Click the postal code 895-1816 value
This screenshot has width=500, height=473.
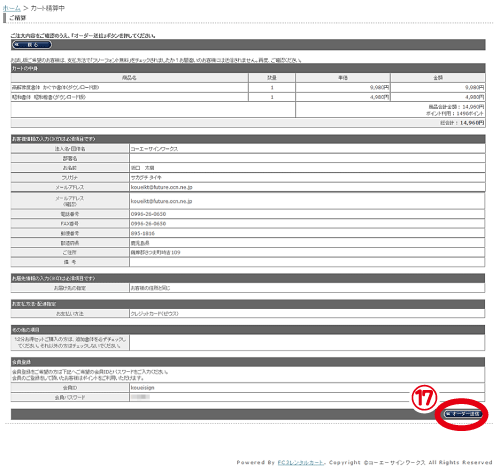143,233
